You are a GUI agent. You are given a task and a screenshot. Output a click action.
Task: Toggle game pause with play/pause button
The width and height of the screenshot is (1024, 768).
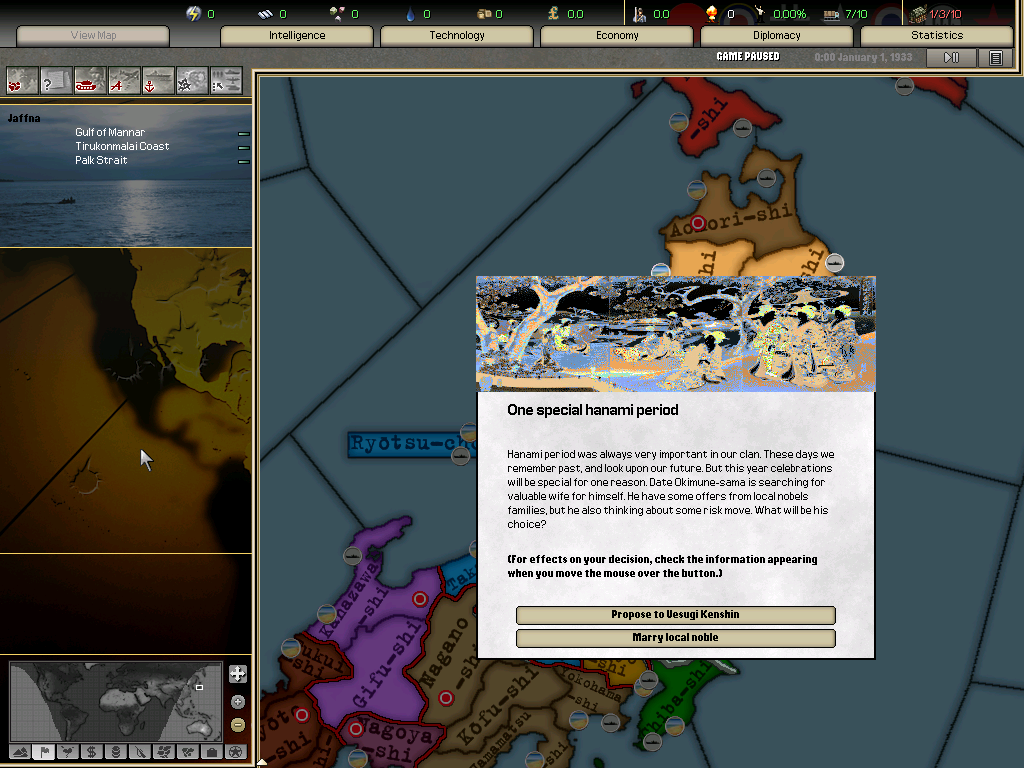point(952,57)
